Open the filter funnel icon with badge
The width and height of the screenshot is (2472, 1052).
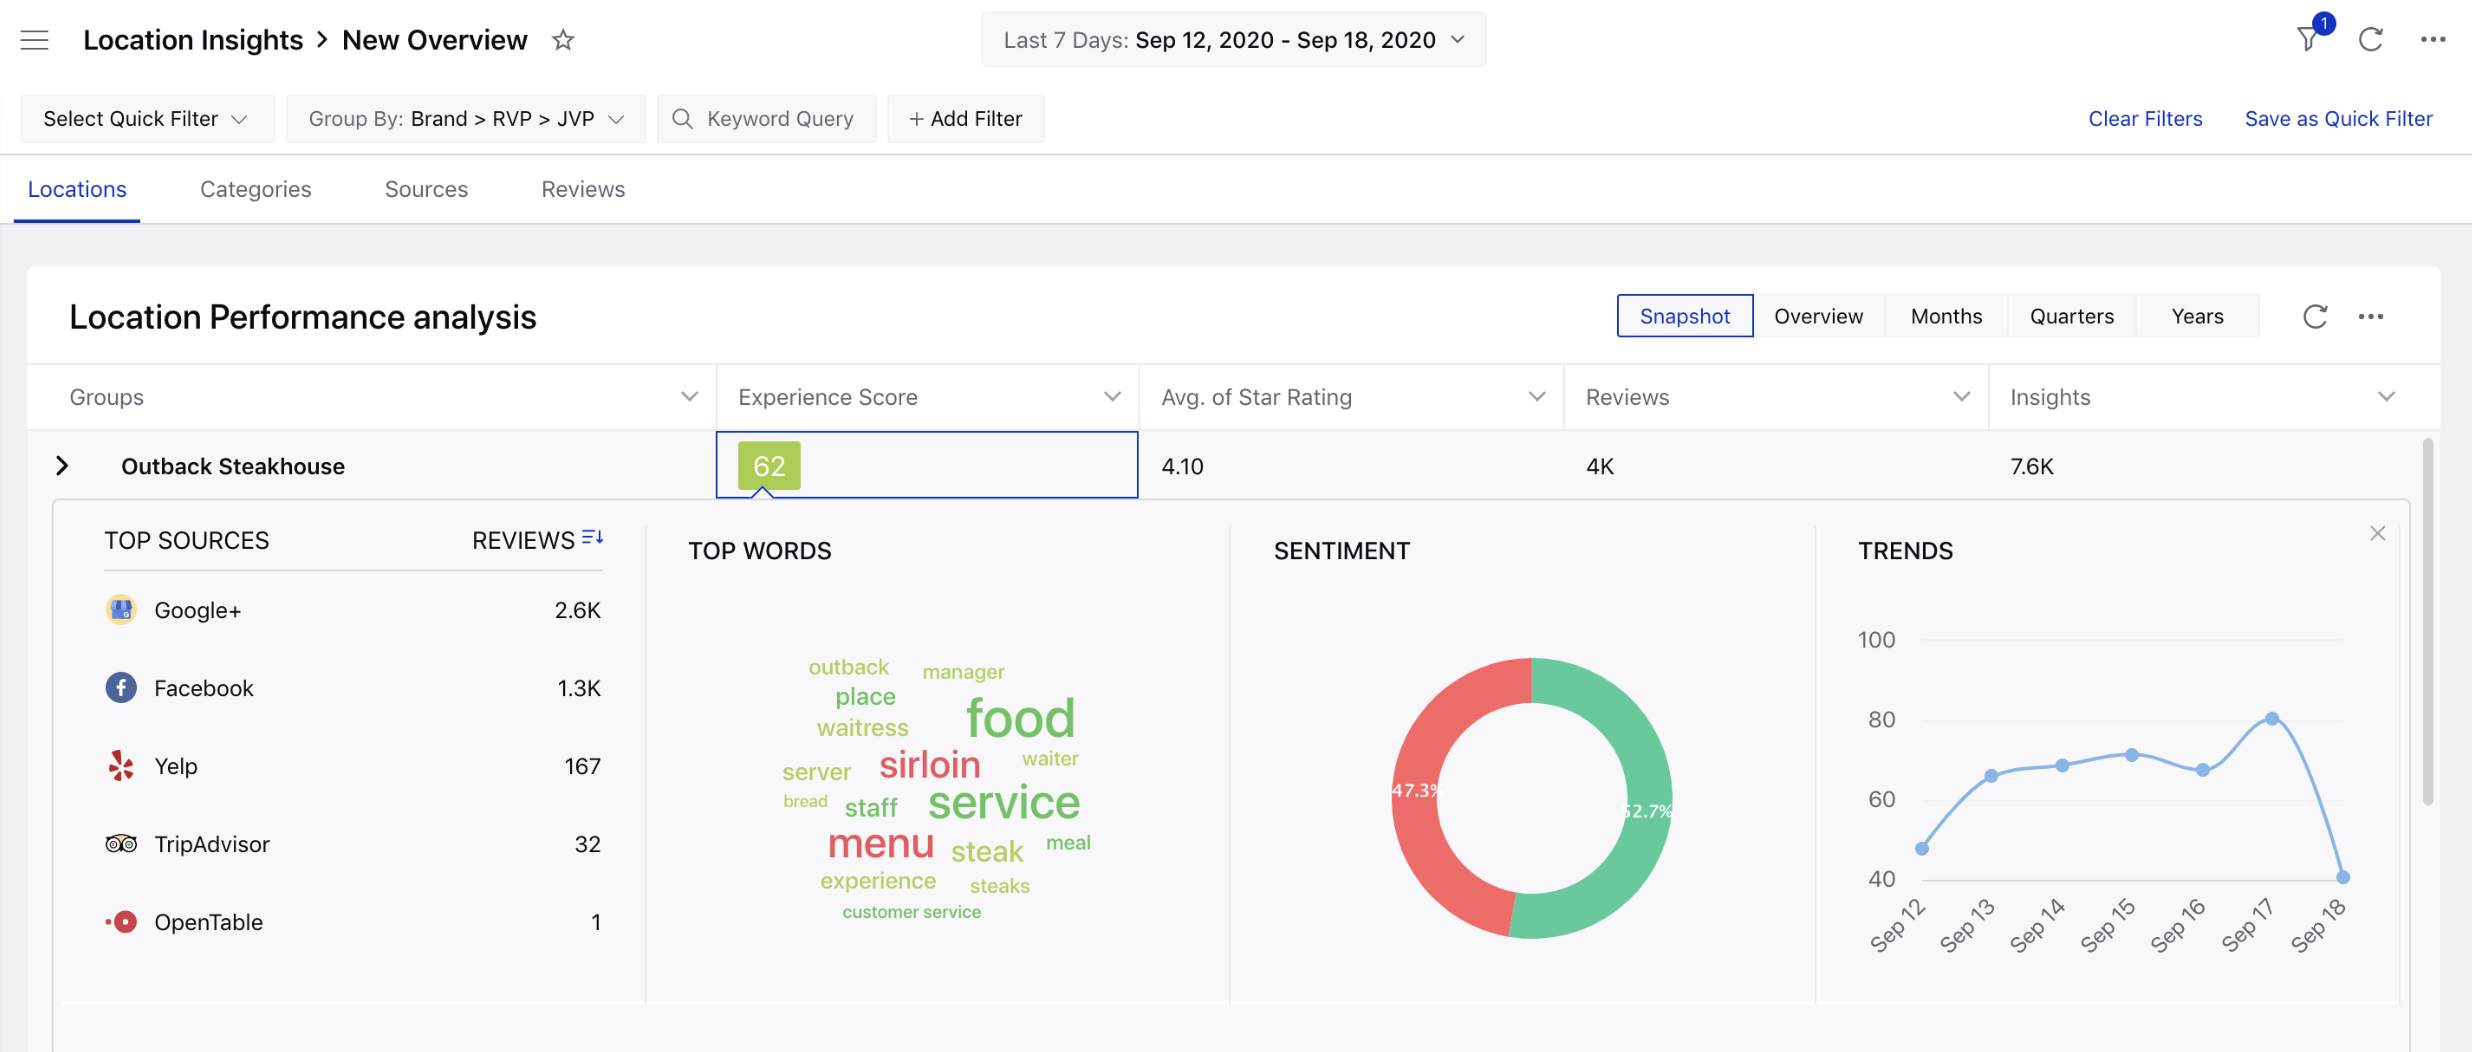coord(2308,39)
